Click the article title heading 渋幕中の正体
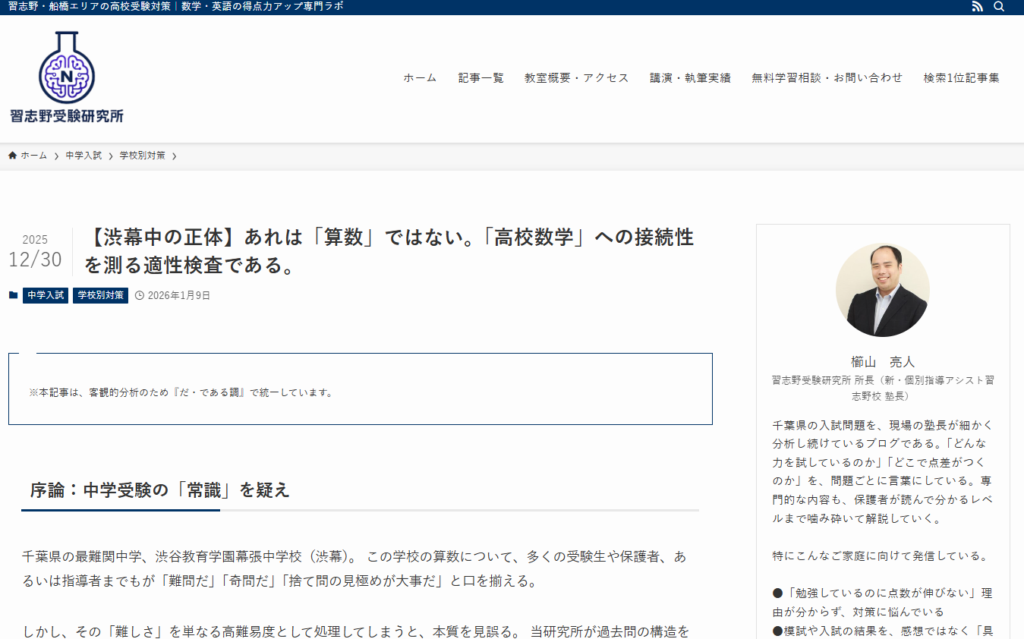The height and width of the screenshot is (639, 1024). [x=388, y=252]
